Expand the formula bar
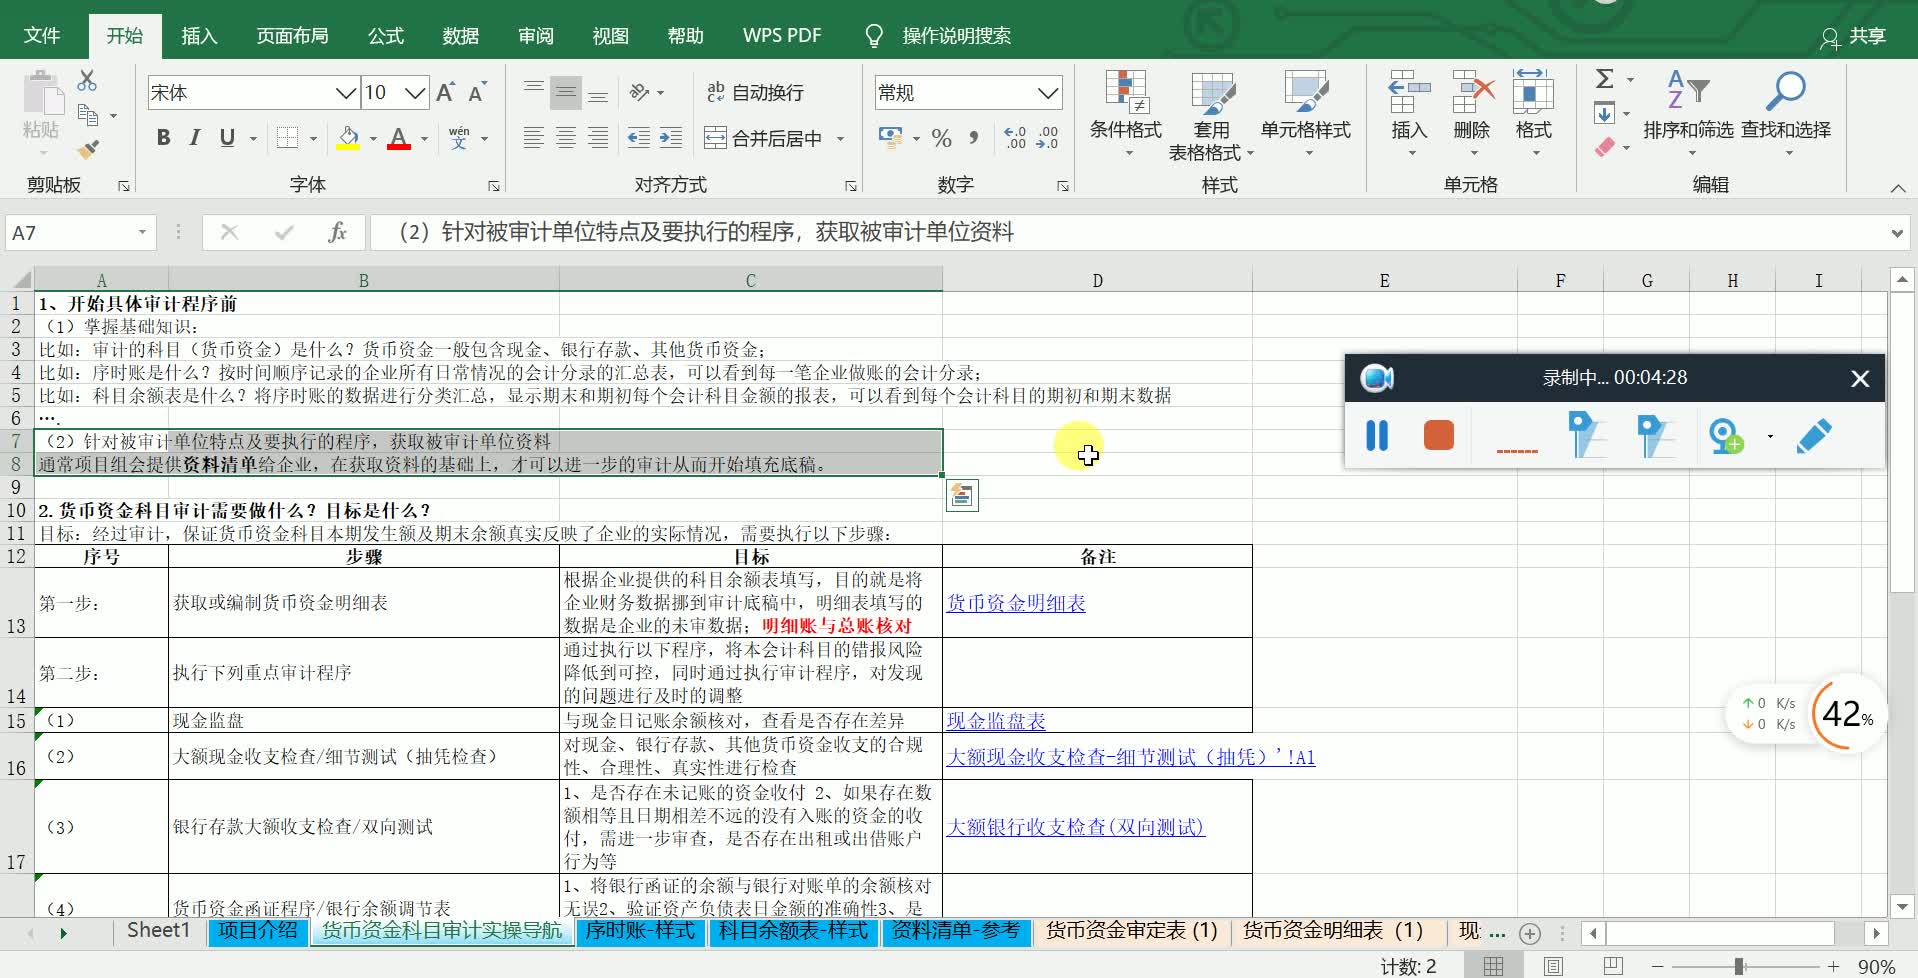The height and width of the screenshot is (978, 1918). click(x=1897, y=233)
